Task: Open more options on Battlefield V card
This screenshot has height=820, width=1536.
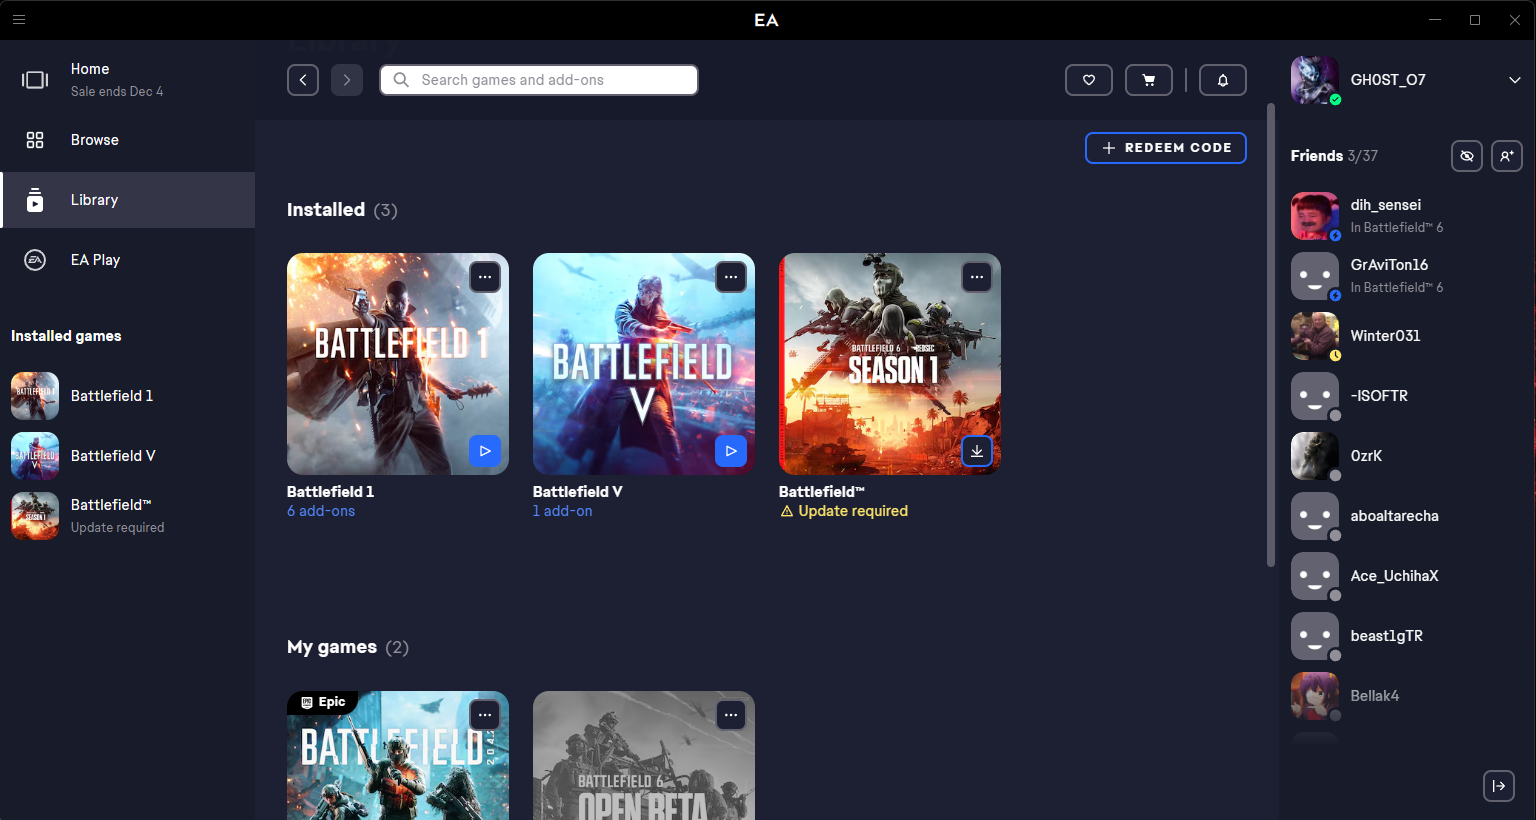Action: (731, 277)
